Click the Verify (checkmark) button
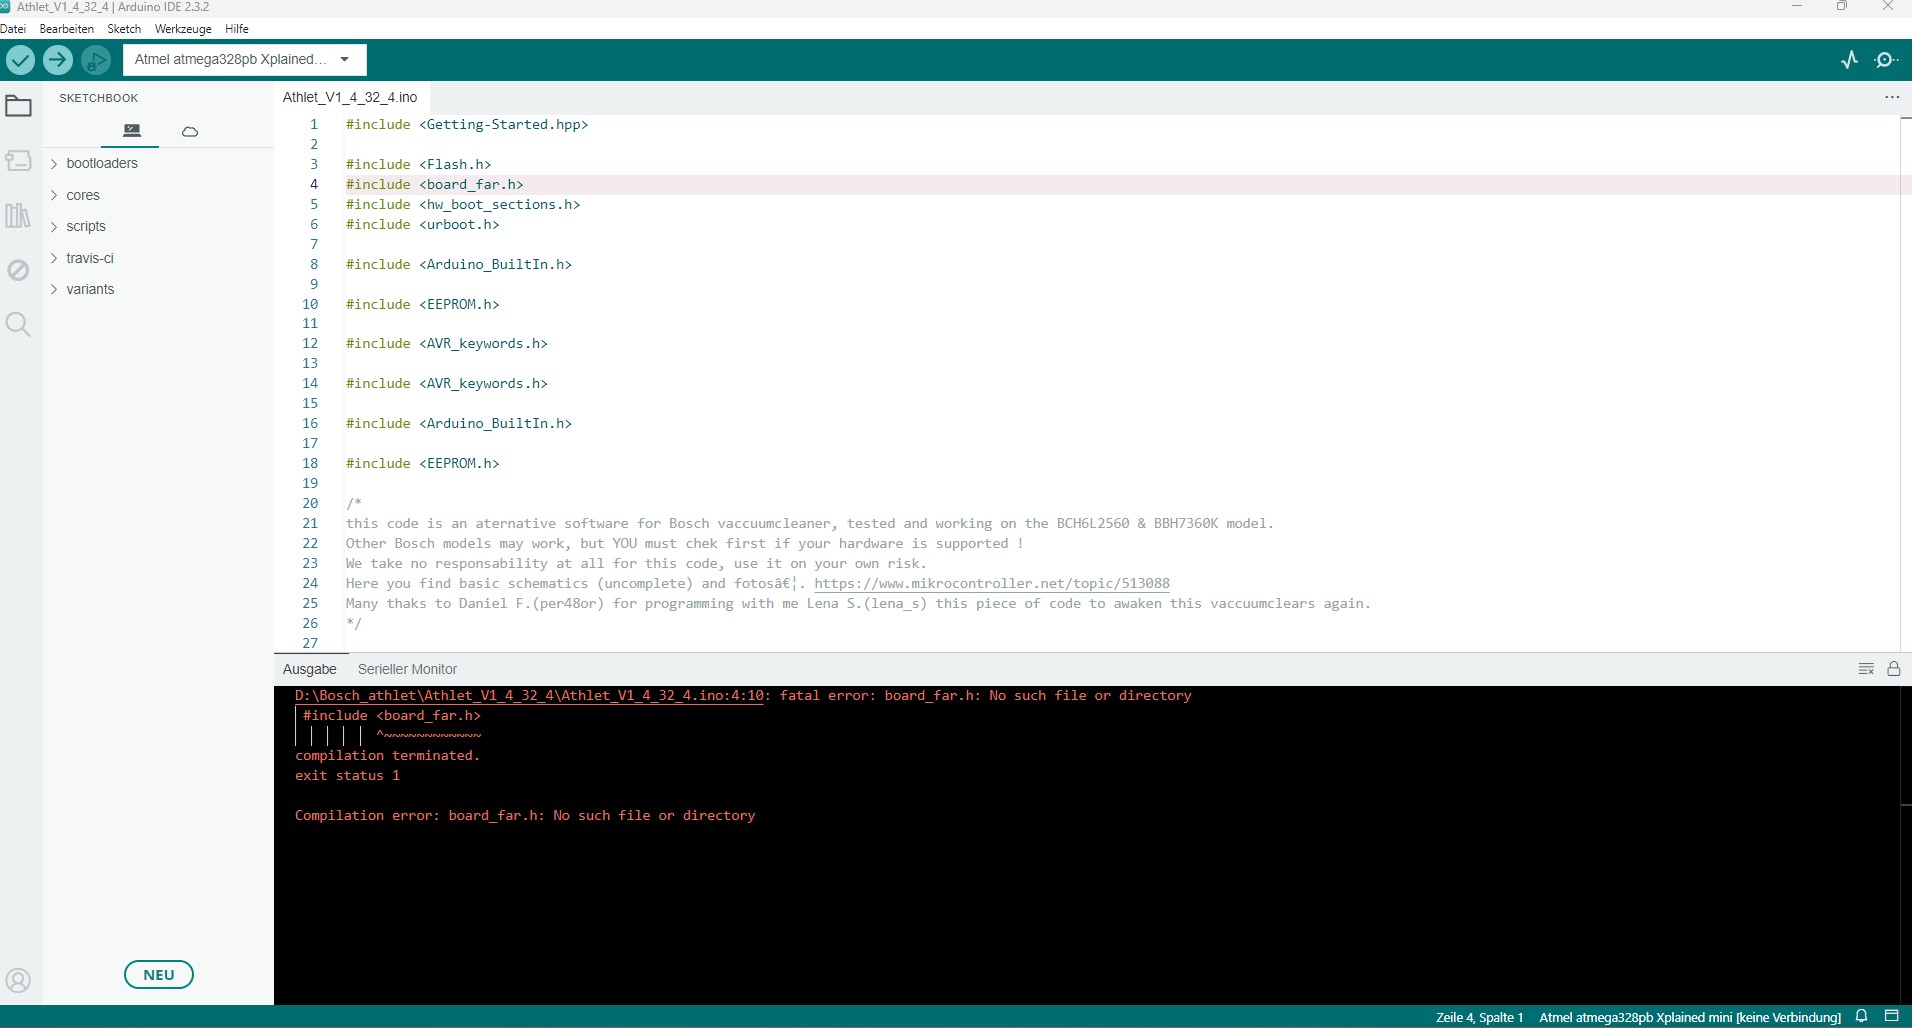Image resolution: width=1912 pixels, height=1028 pixels. (20, 60)
